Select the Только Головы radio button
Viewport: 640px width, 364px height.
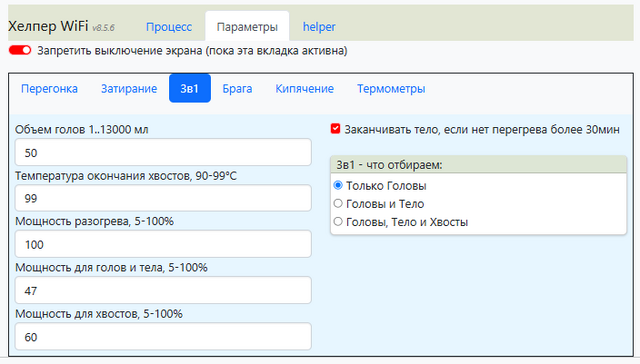tap(338, 185)
